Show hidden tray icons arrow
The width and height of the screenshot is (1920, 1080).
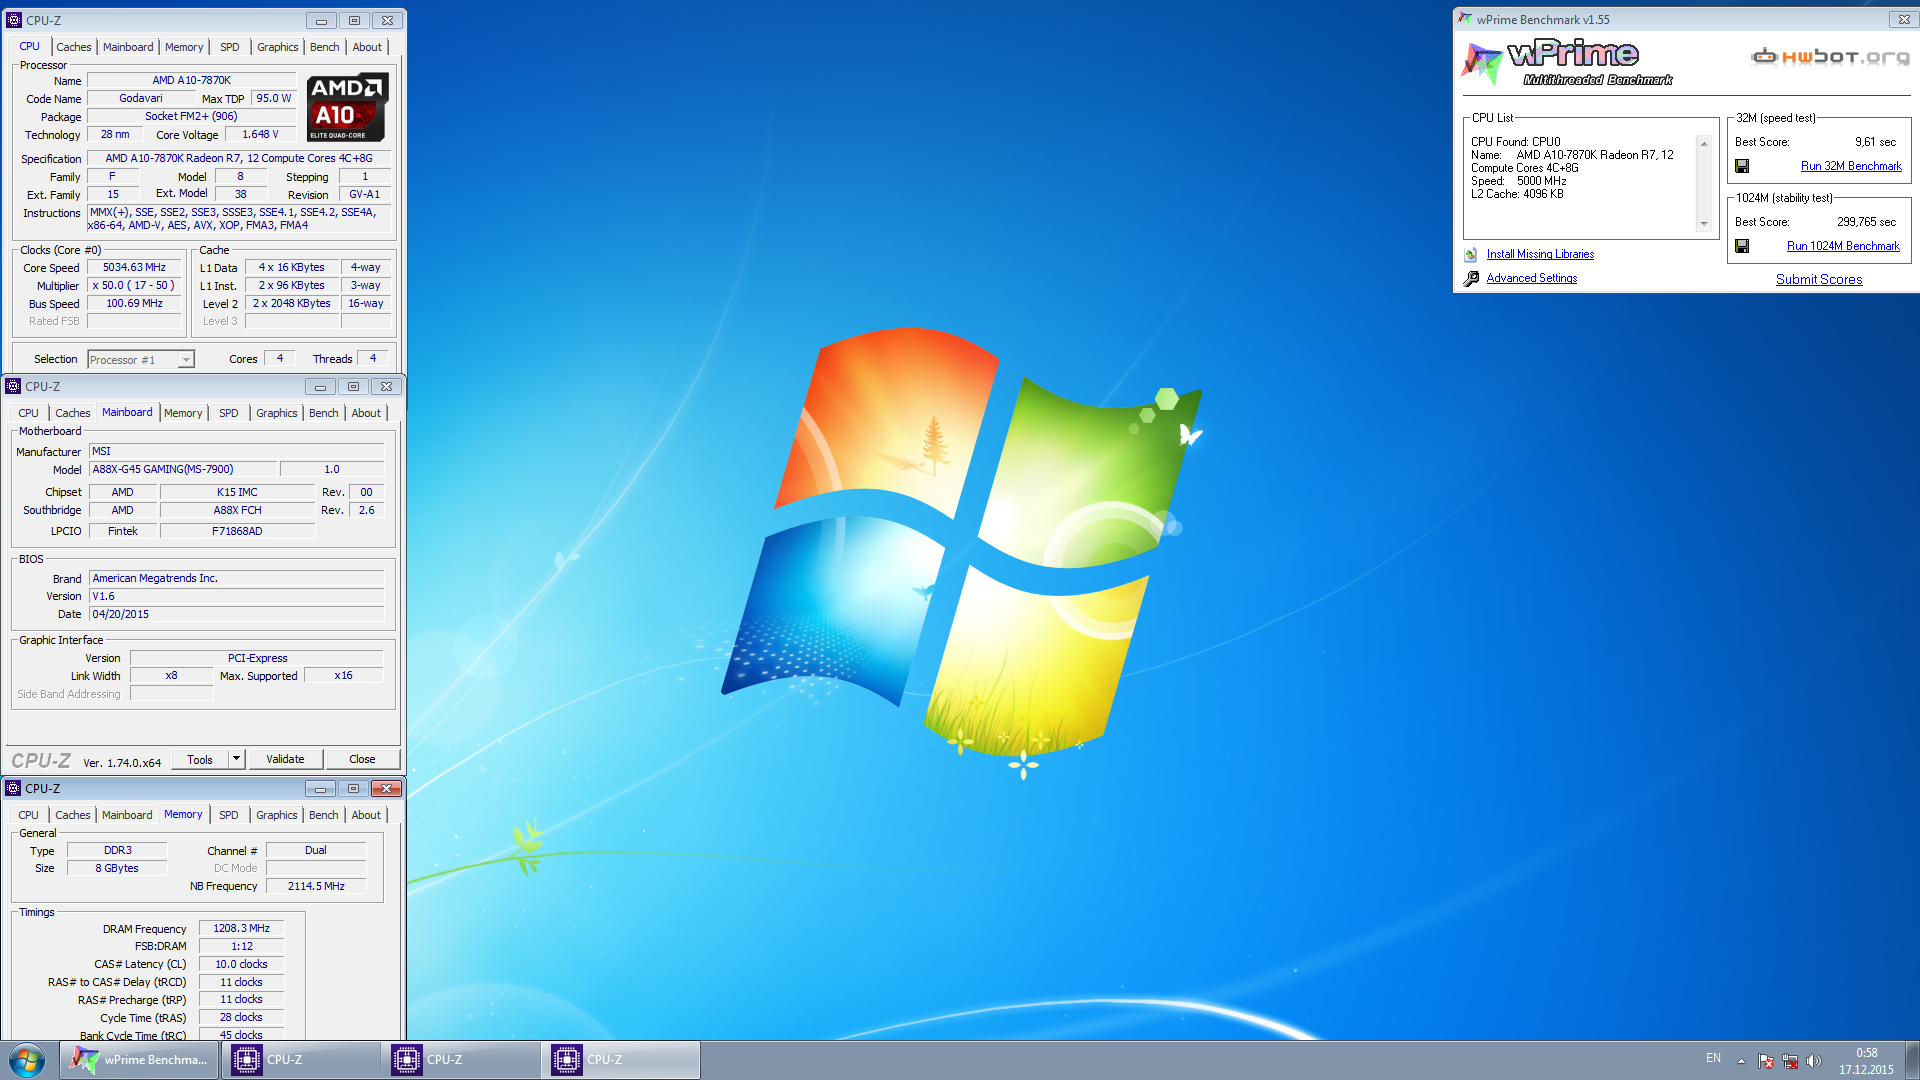1741,1061
